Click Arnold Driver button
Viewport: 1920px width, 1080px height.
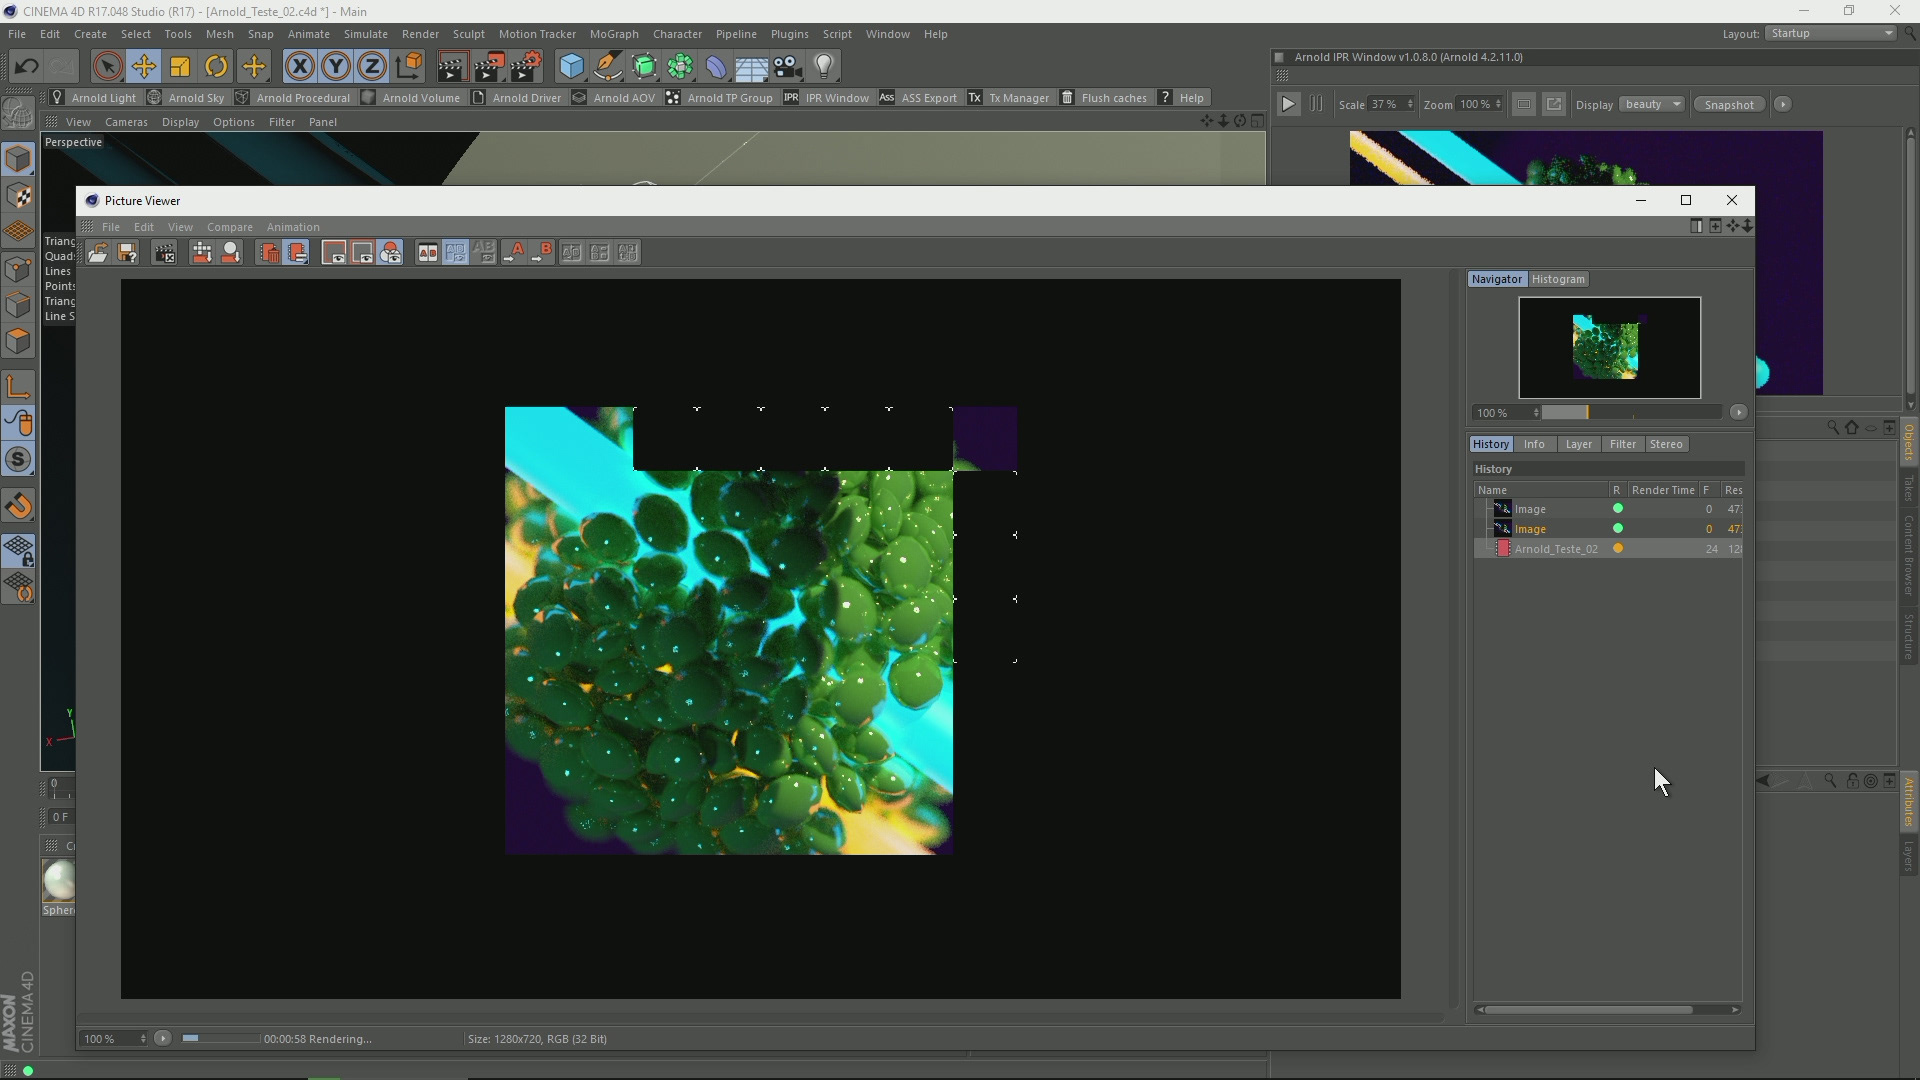click(x=517, y=98)
